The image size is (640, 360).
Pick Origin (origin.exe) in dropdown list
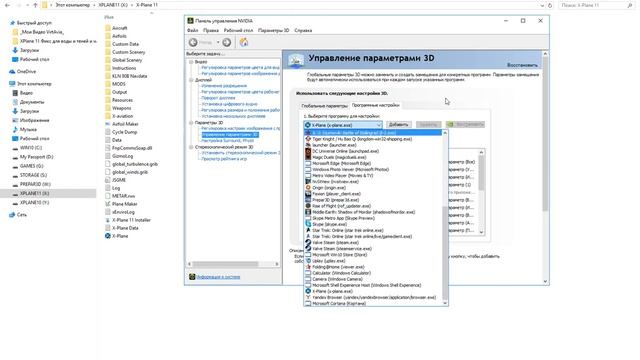[x=329, y=188]
